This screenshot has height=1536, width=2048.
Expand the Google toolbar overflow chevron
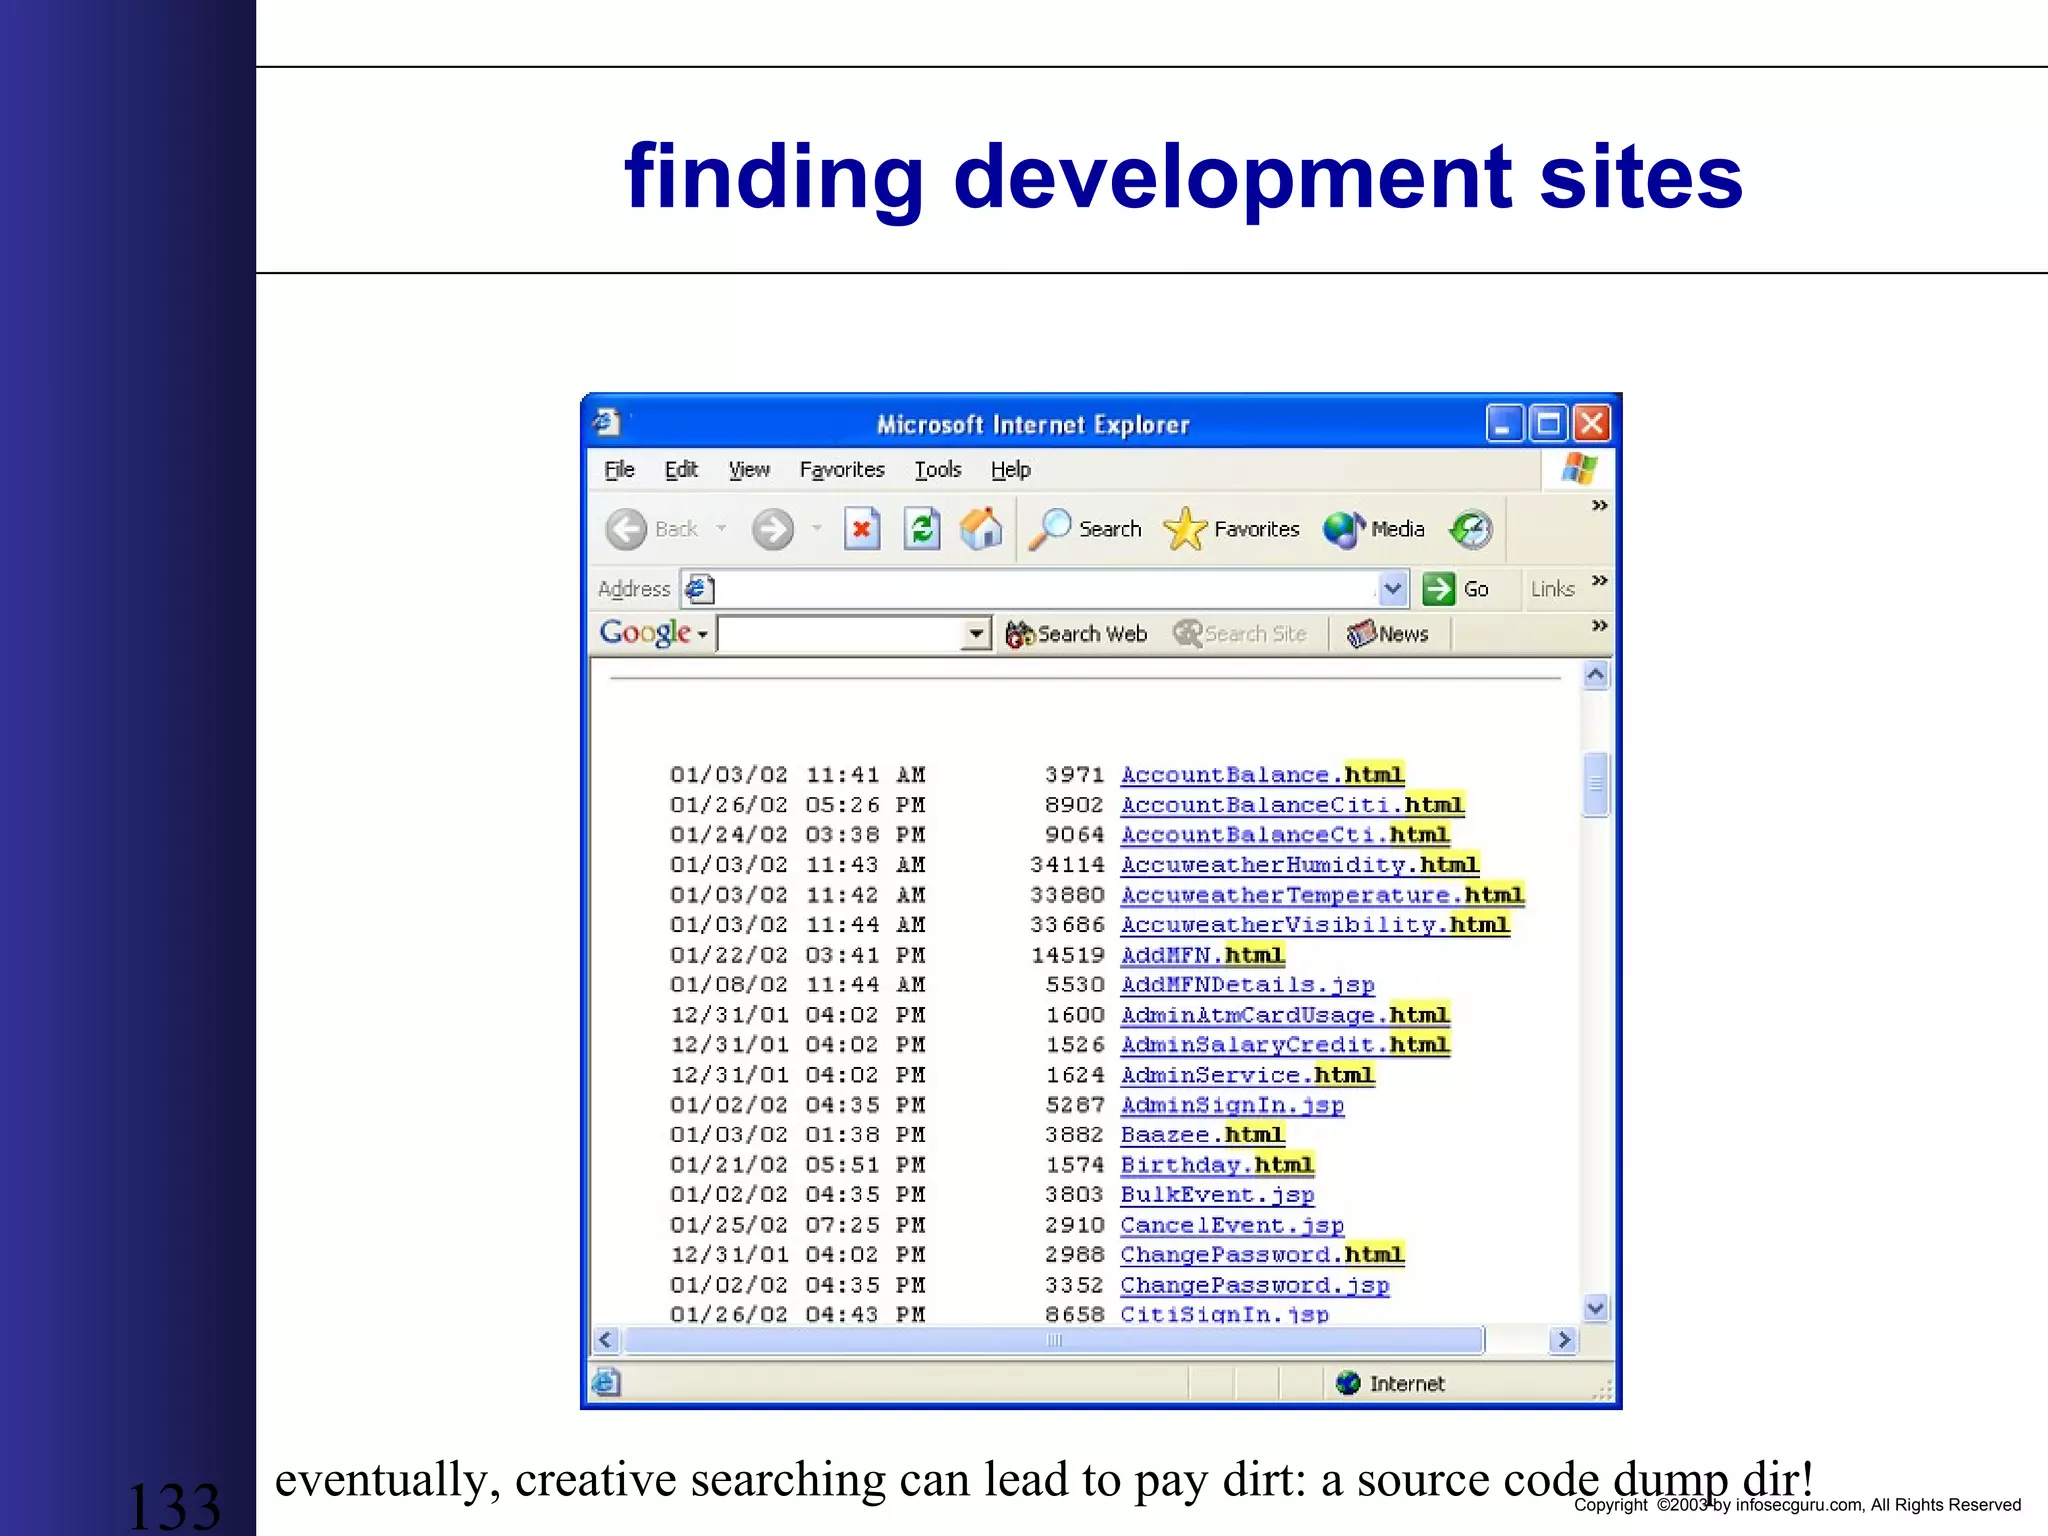[1600, 625]
